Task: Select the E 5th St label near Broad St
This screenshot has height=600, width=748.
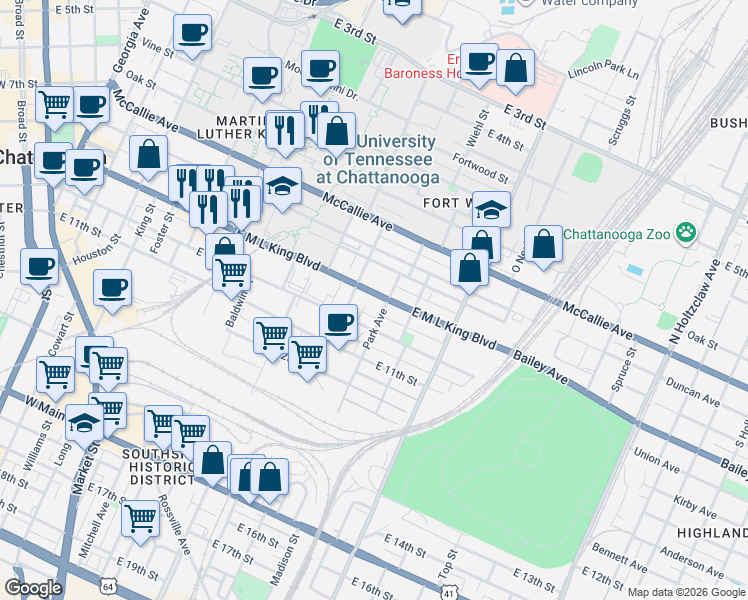Action: (75, 10)
